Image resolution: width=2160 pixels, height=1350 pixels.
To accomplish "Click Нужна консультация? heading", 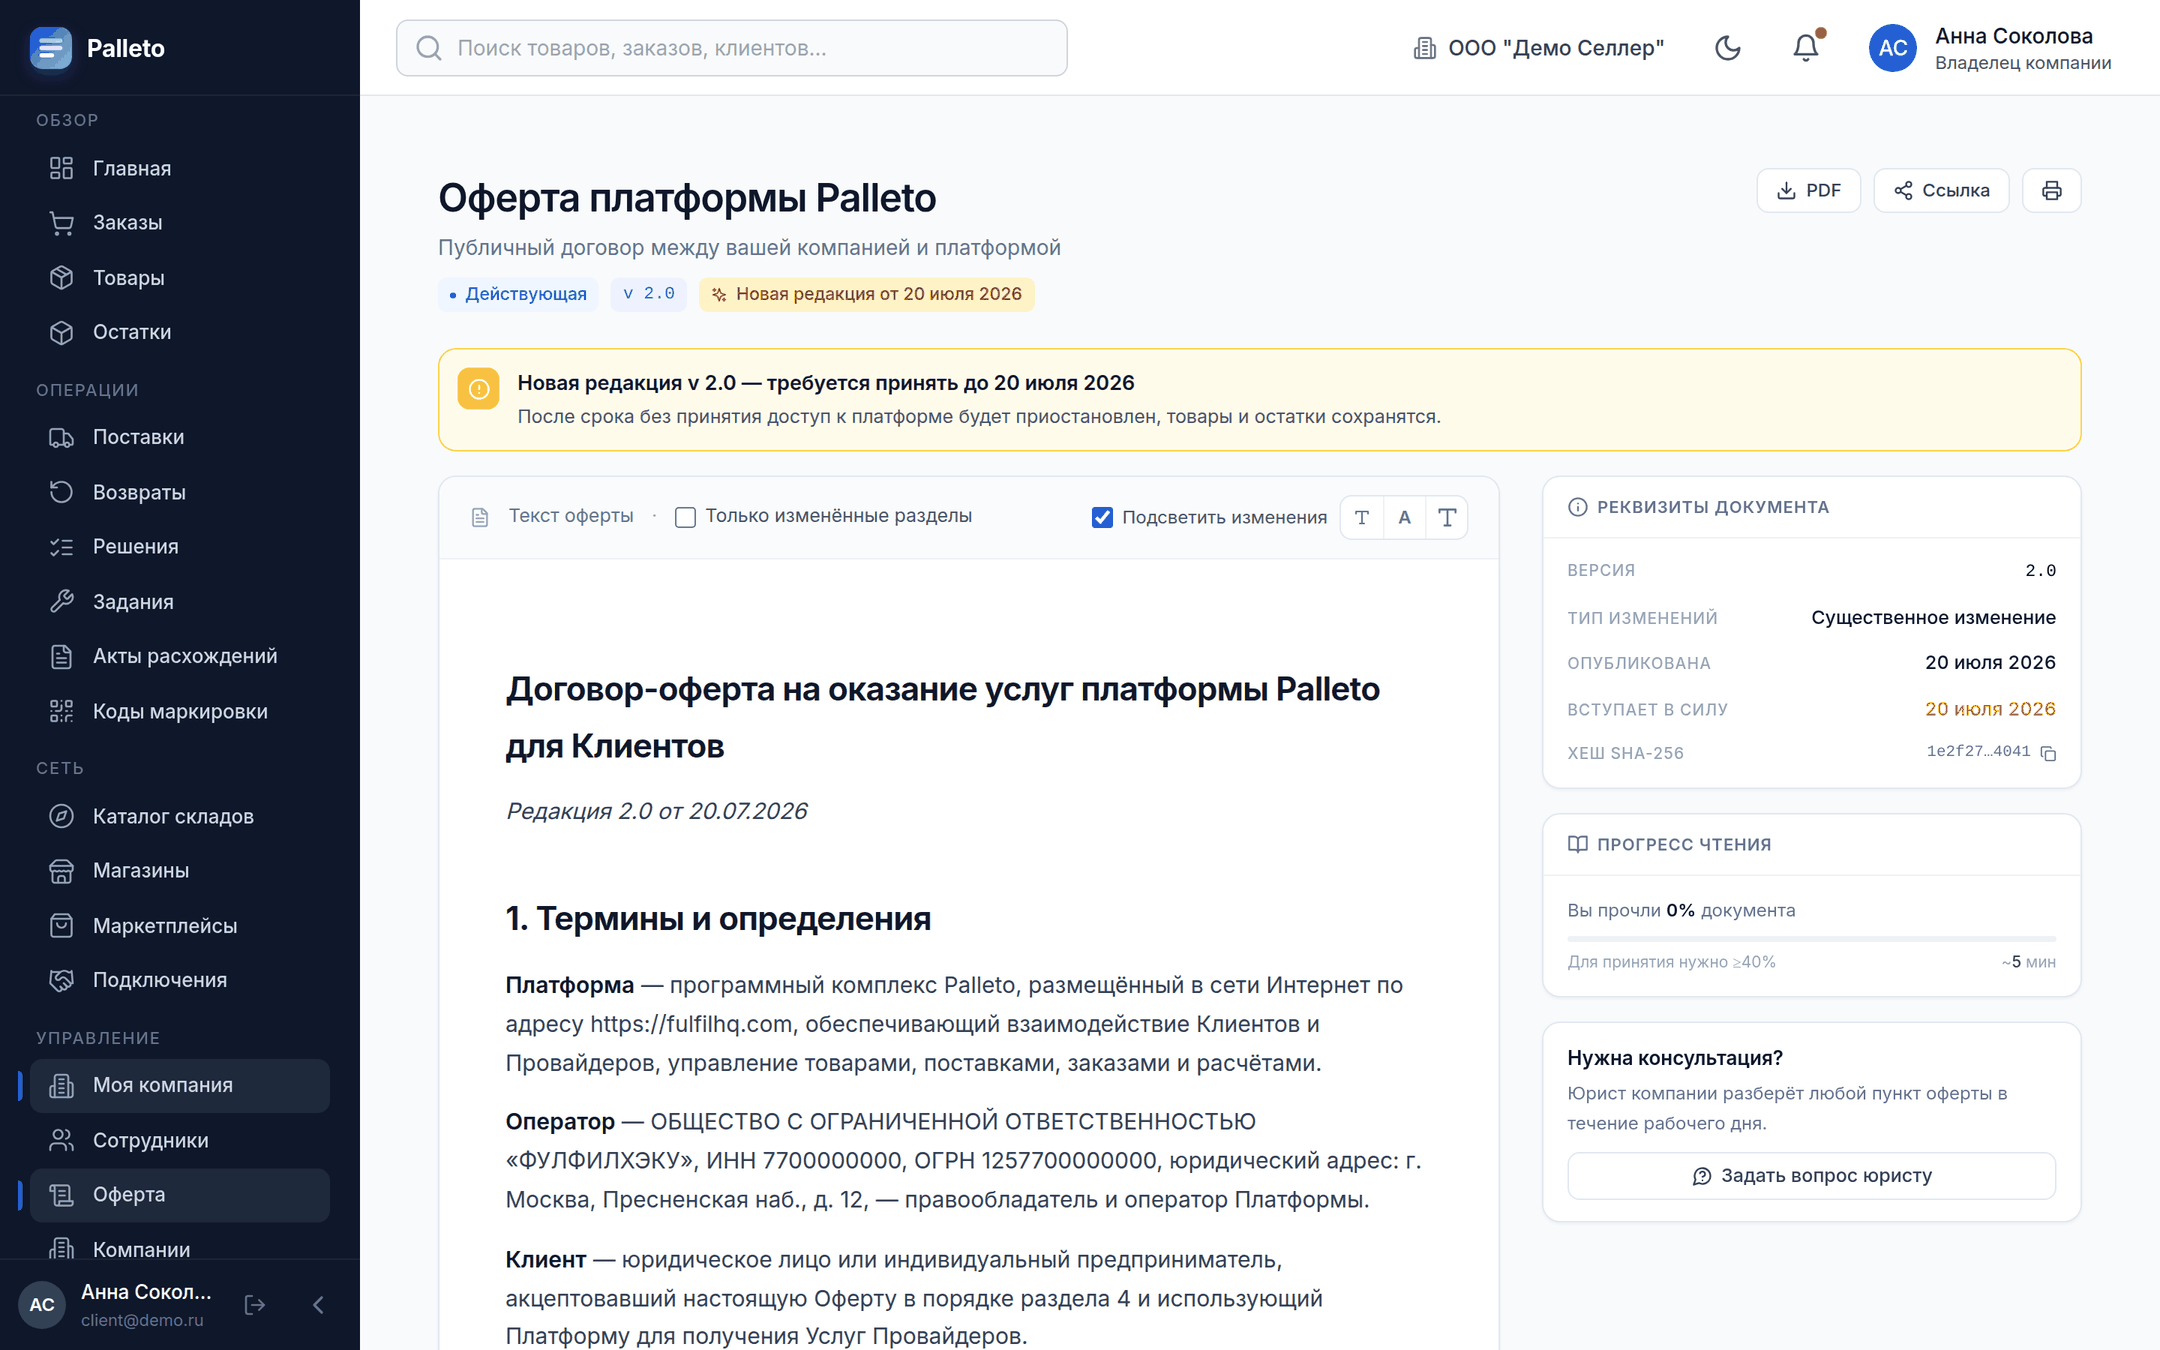I will click(x=1675, y=1058).
